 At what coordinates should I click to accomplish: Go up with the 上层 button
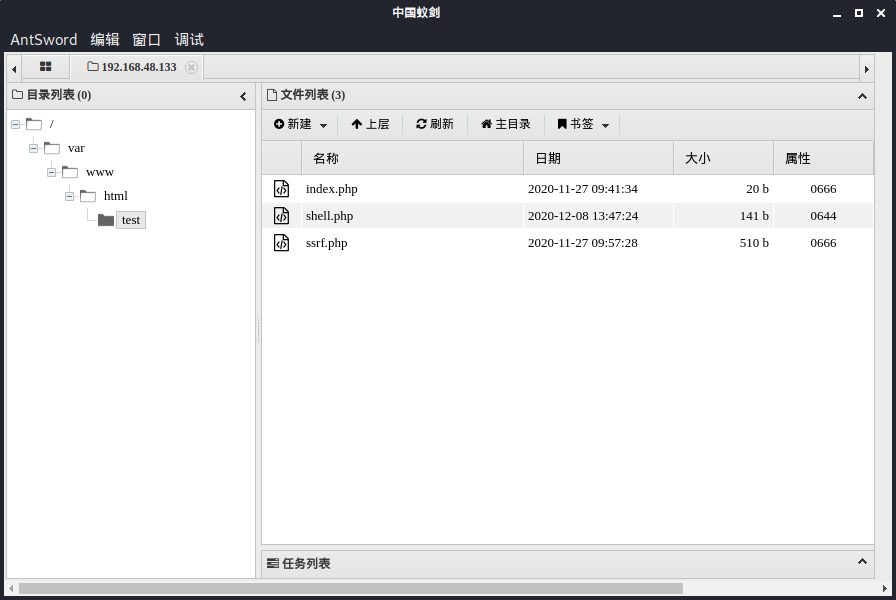[370, 124]
